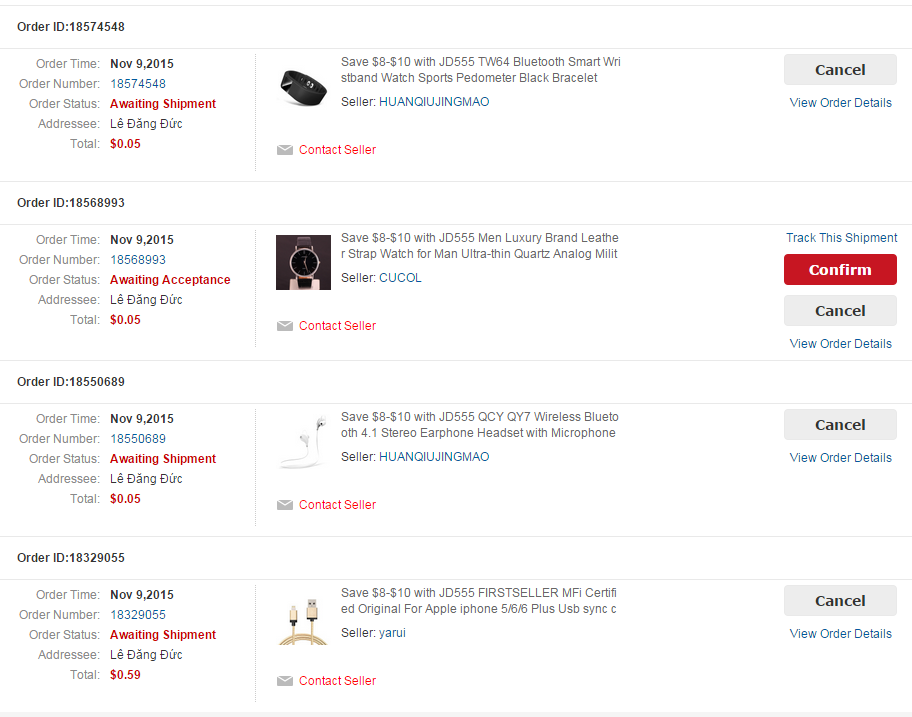Open order number 18329055 link
This screenshot has width=912, height=717.
[x=138, y=615]
